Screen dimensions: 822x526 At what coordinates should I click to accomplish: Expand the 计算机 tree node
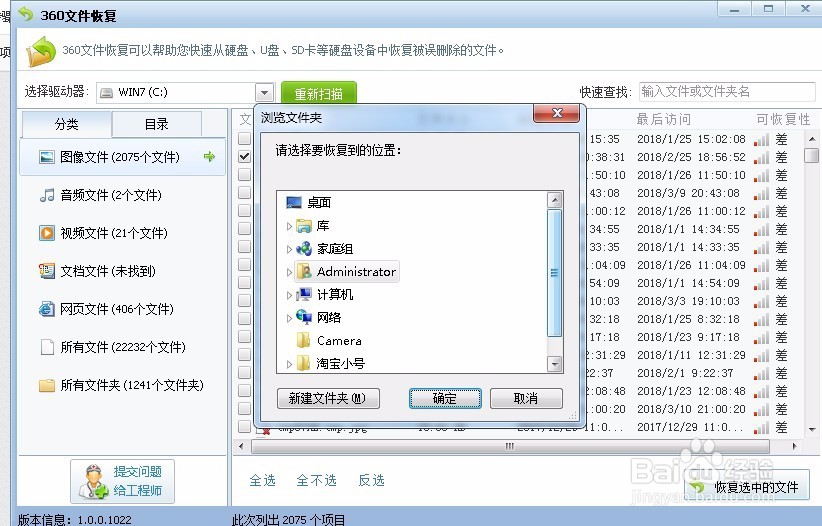coord(289,295)
